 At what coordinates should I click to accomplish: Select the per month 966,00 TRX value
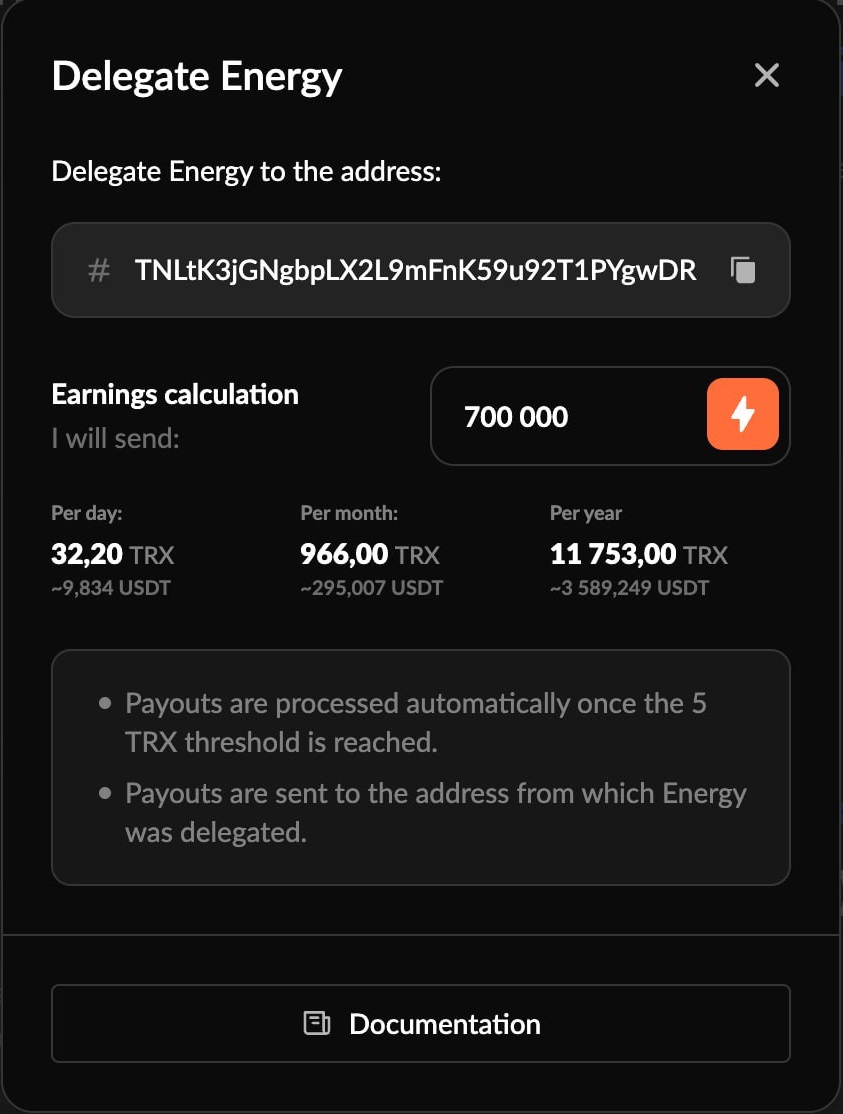[369, 554]
